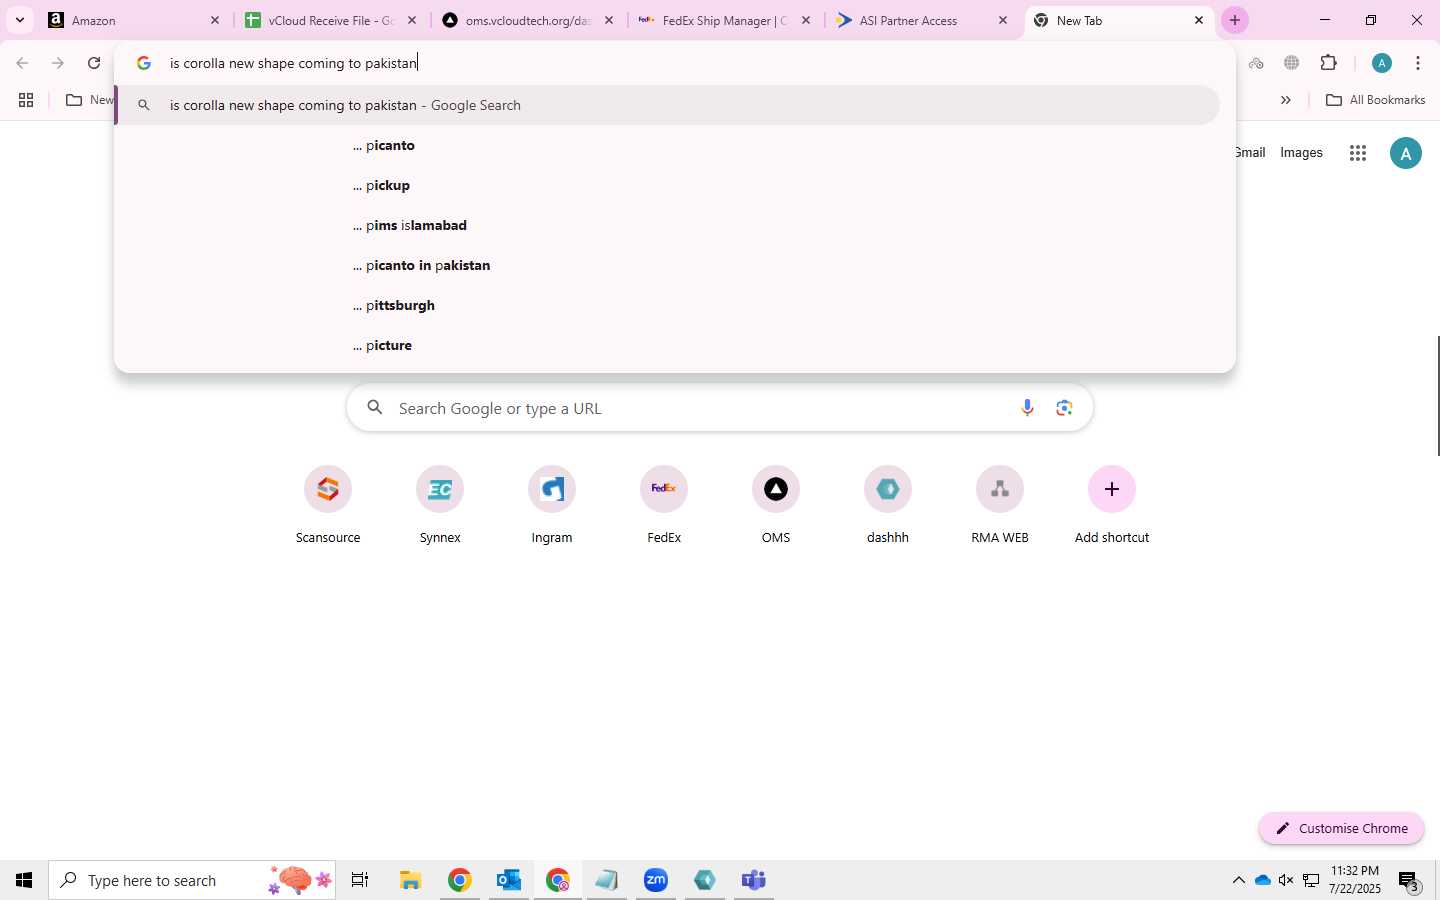Open Outlook from the taskbar

tap(509, 880)
